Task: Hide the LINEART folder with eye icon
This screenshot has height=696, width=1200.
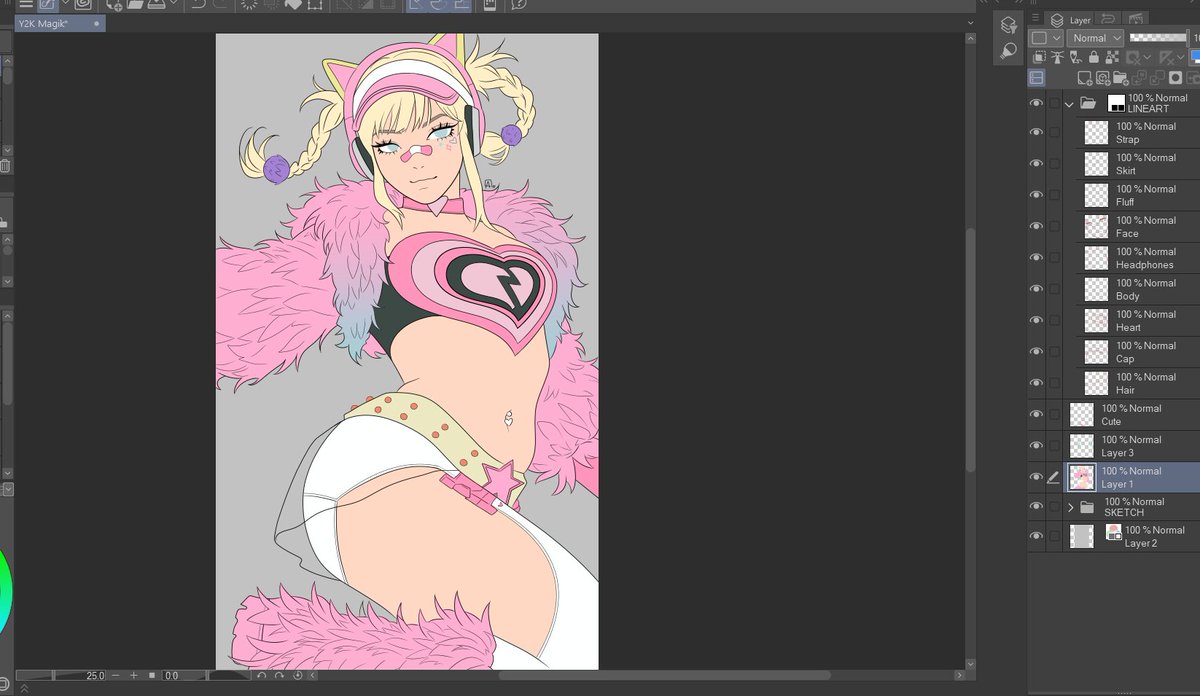Action: coord(1036,103)
